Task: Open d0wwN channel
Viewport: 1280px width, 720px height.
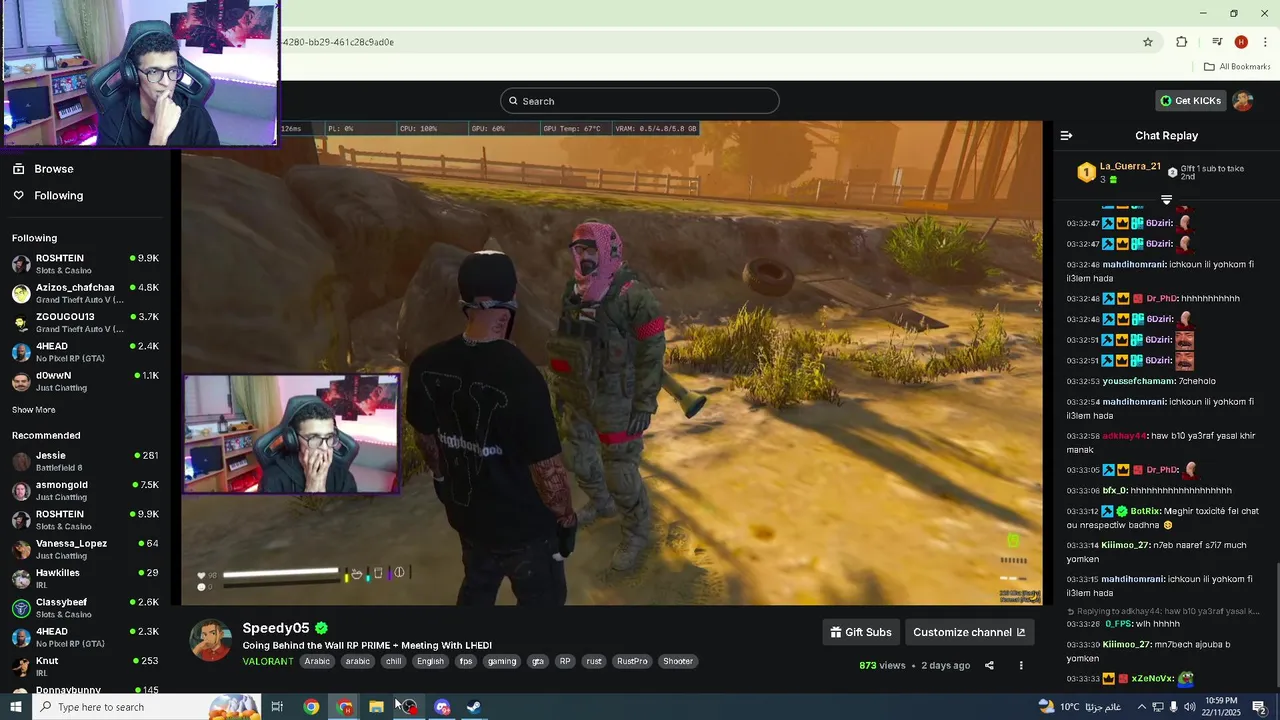Action: point(85,381)
